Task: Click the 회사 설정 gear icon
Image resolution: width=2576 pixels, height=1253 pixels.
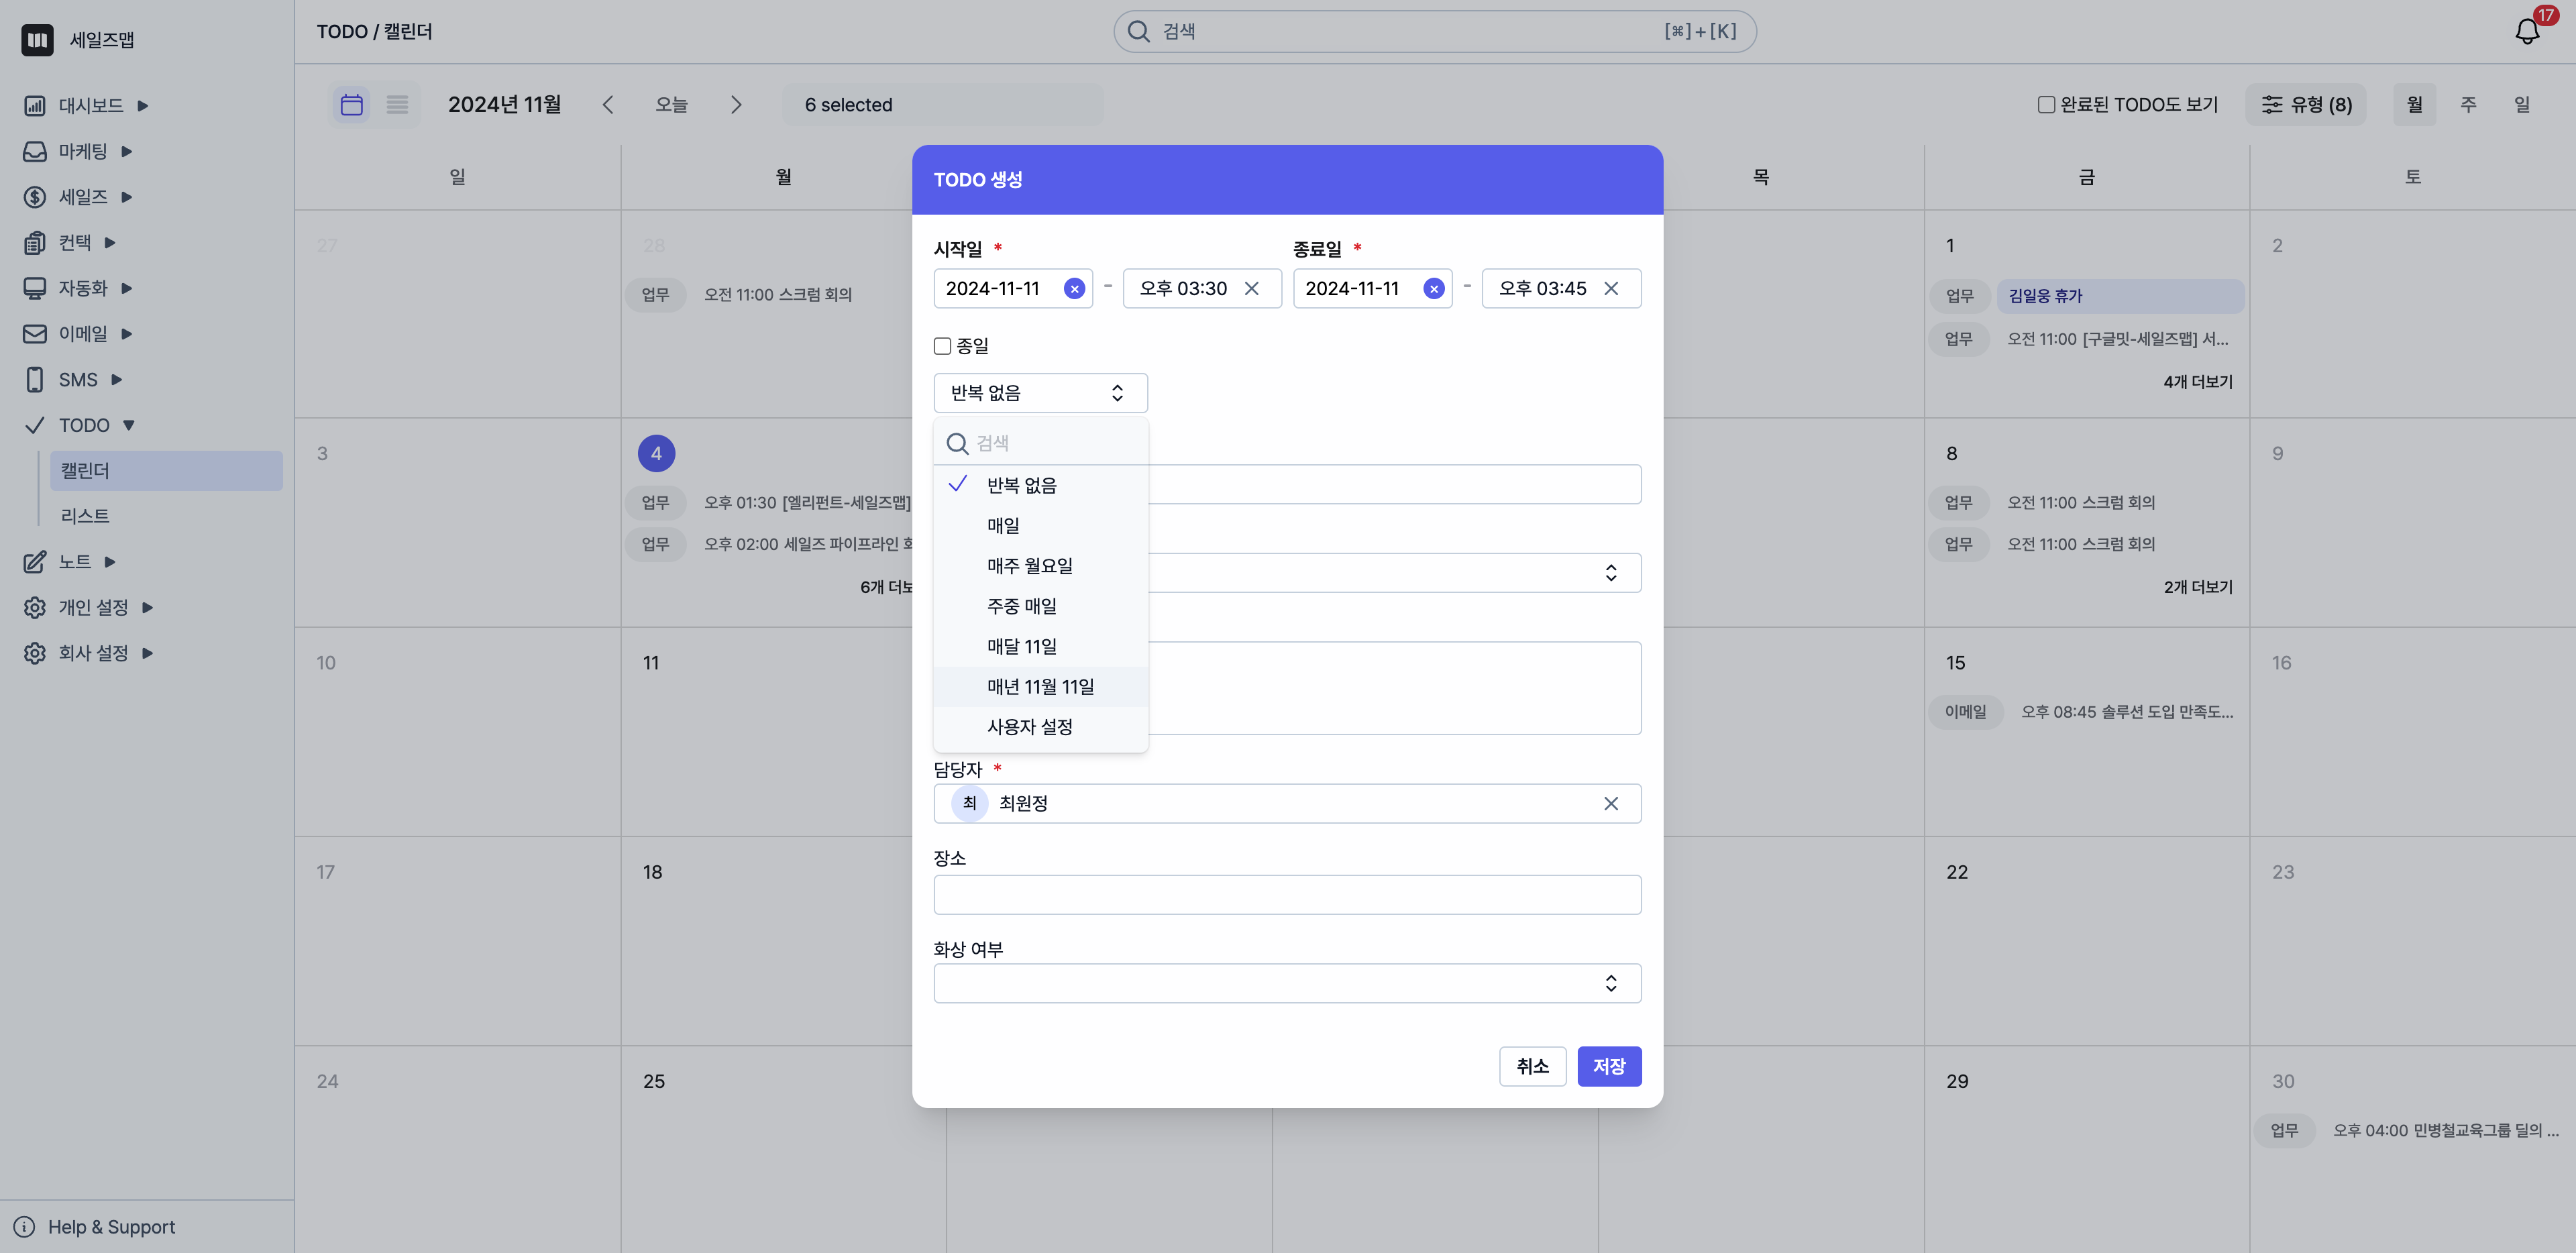Action: (35, 653)
